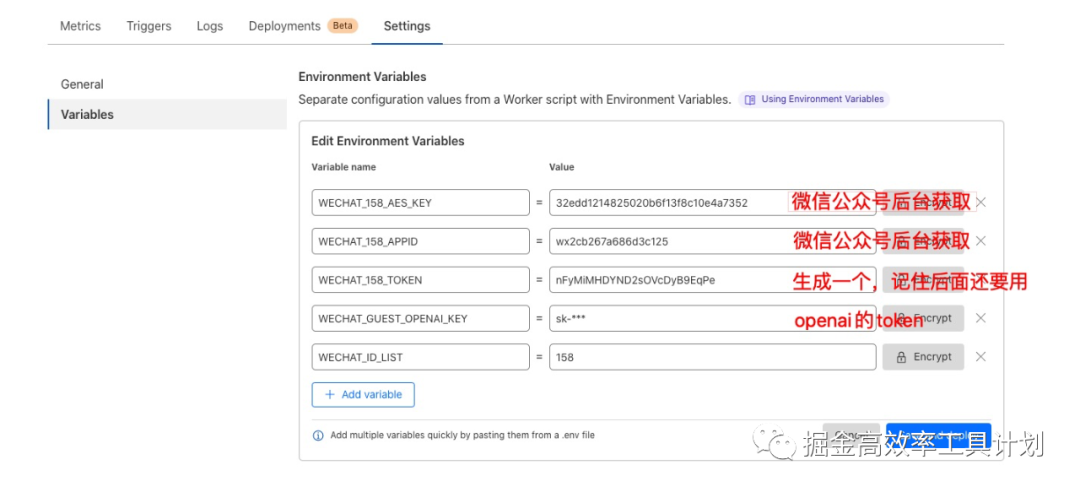Switch to the Triggers tab
The width and height of the screenshot is (1080, 492).
tap(149, 26)
